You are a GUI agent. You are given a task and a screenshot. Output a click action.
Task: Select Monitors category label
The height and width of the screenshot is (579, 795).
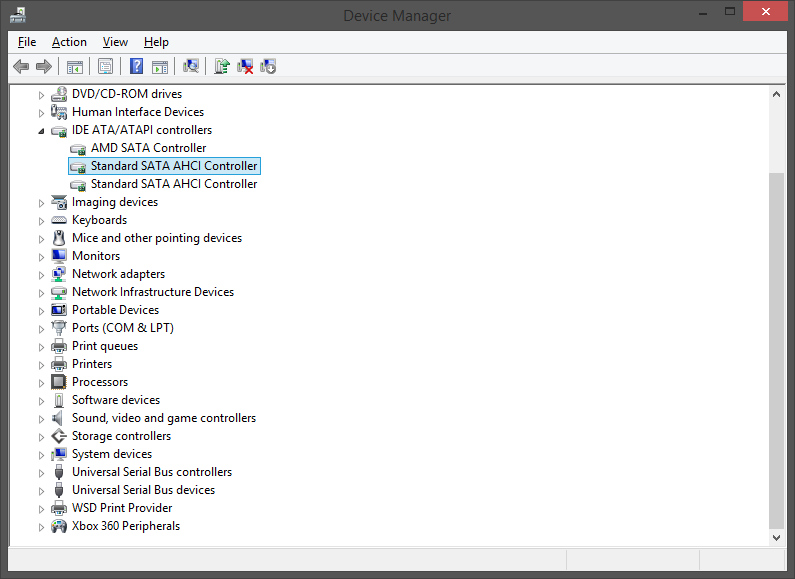[96, 256]
